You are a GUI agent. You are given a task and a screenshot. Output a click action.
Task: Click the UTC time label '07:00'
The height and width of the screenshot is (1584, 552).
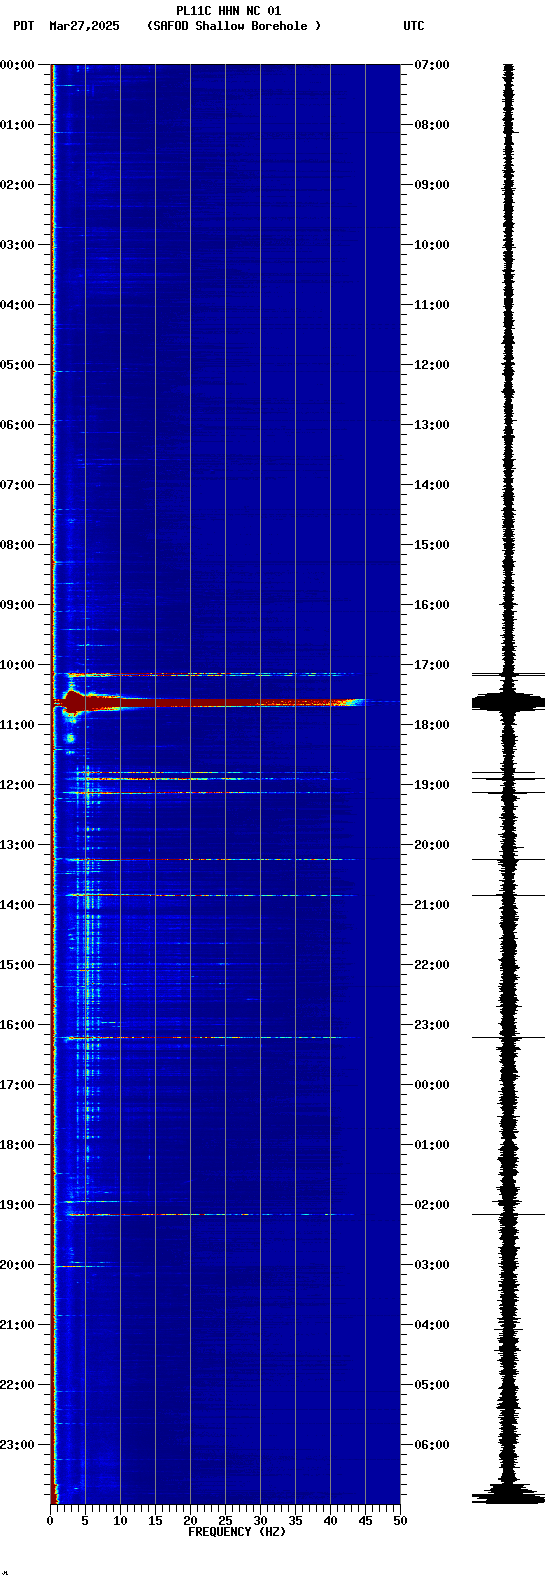432,65
